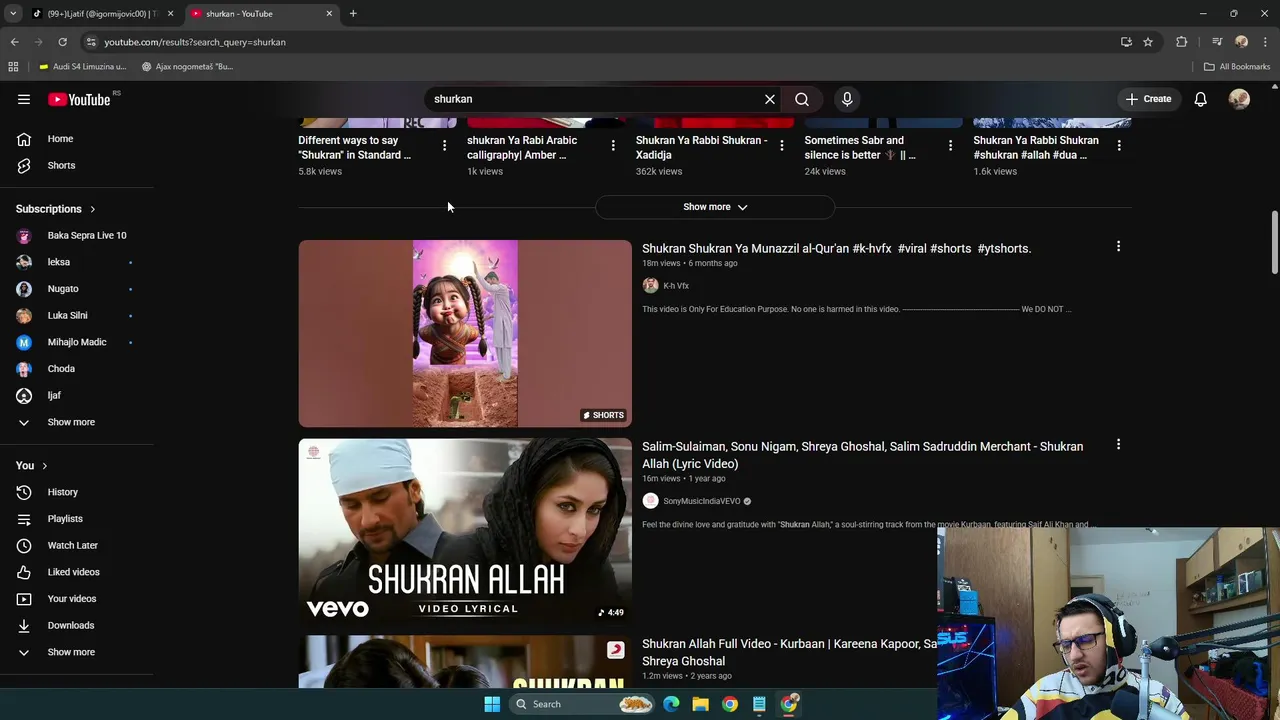The image size is (1280, 720).
Task: Open Audi S4 Limuzina bookmark
Action: pyautogui.click(x=83, y=67)
